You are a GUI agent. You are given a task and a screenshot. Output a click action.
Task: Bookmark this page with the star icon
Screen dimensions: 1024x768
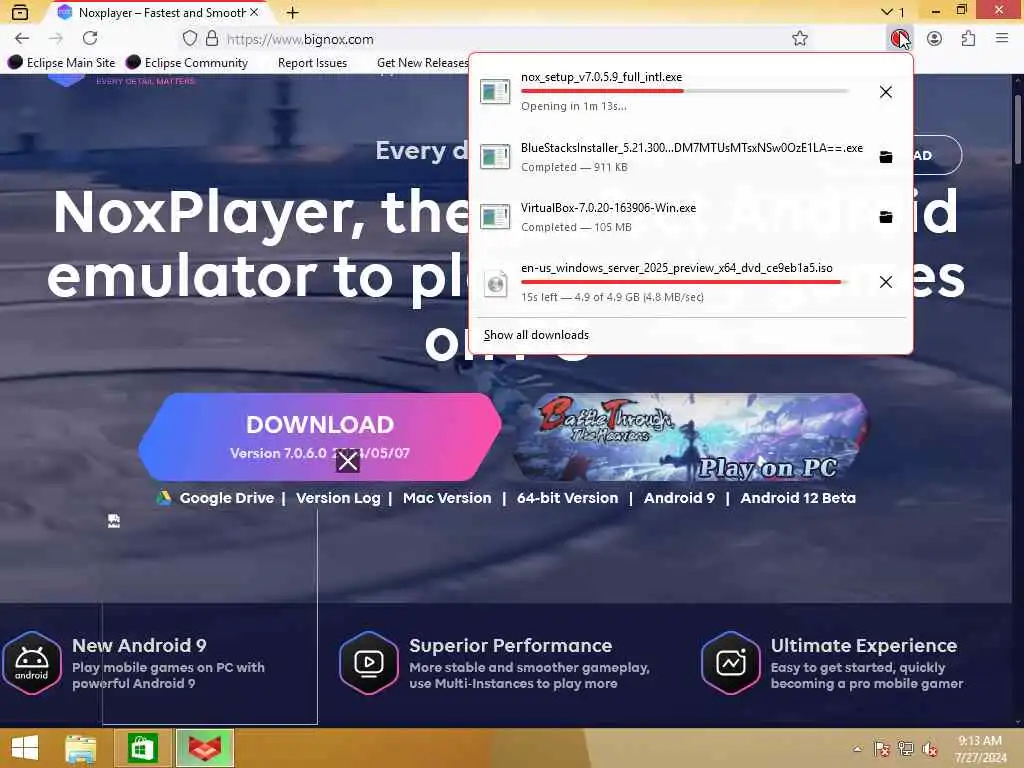pyautogui.click(x=800, y=39)
